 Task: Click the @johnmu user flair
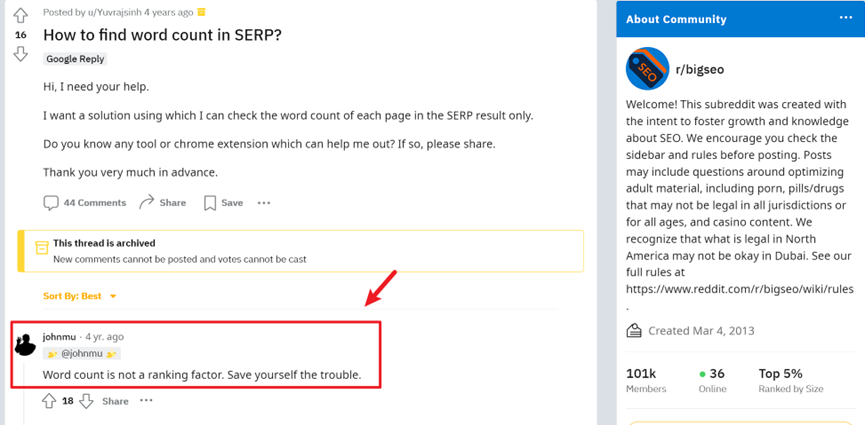(83, 354)
